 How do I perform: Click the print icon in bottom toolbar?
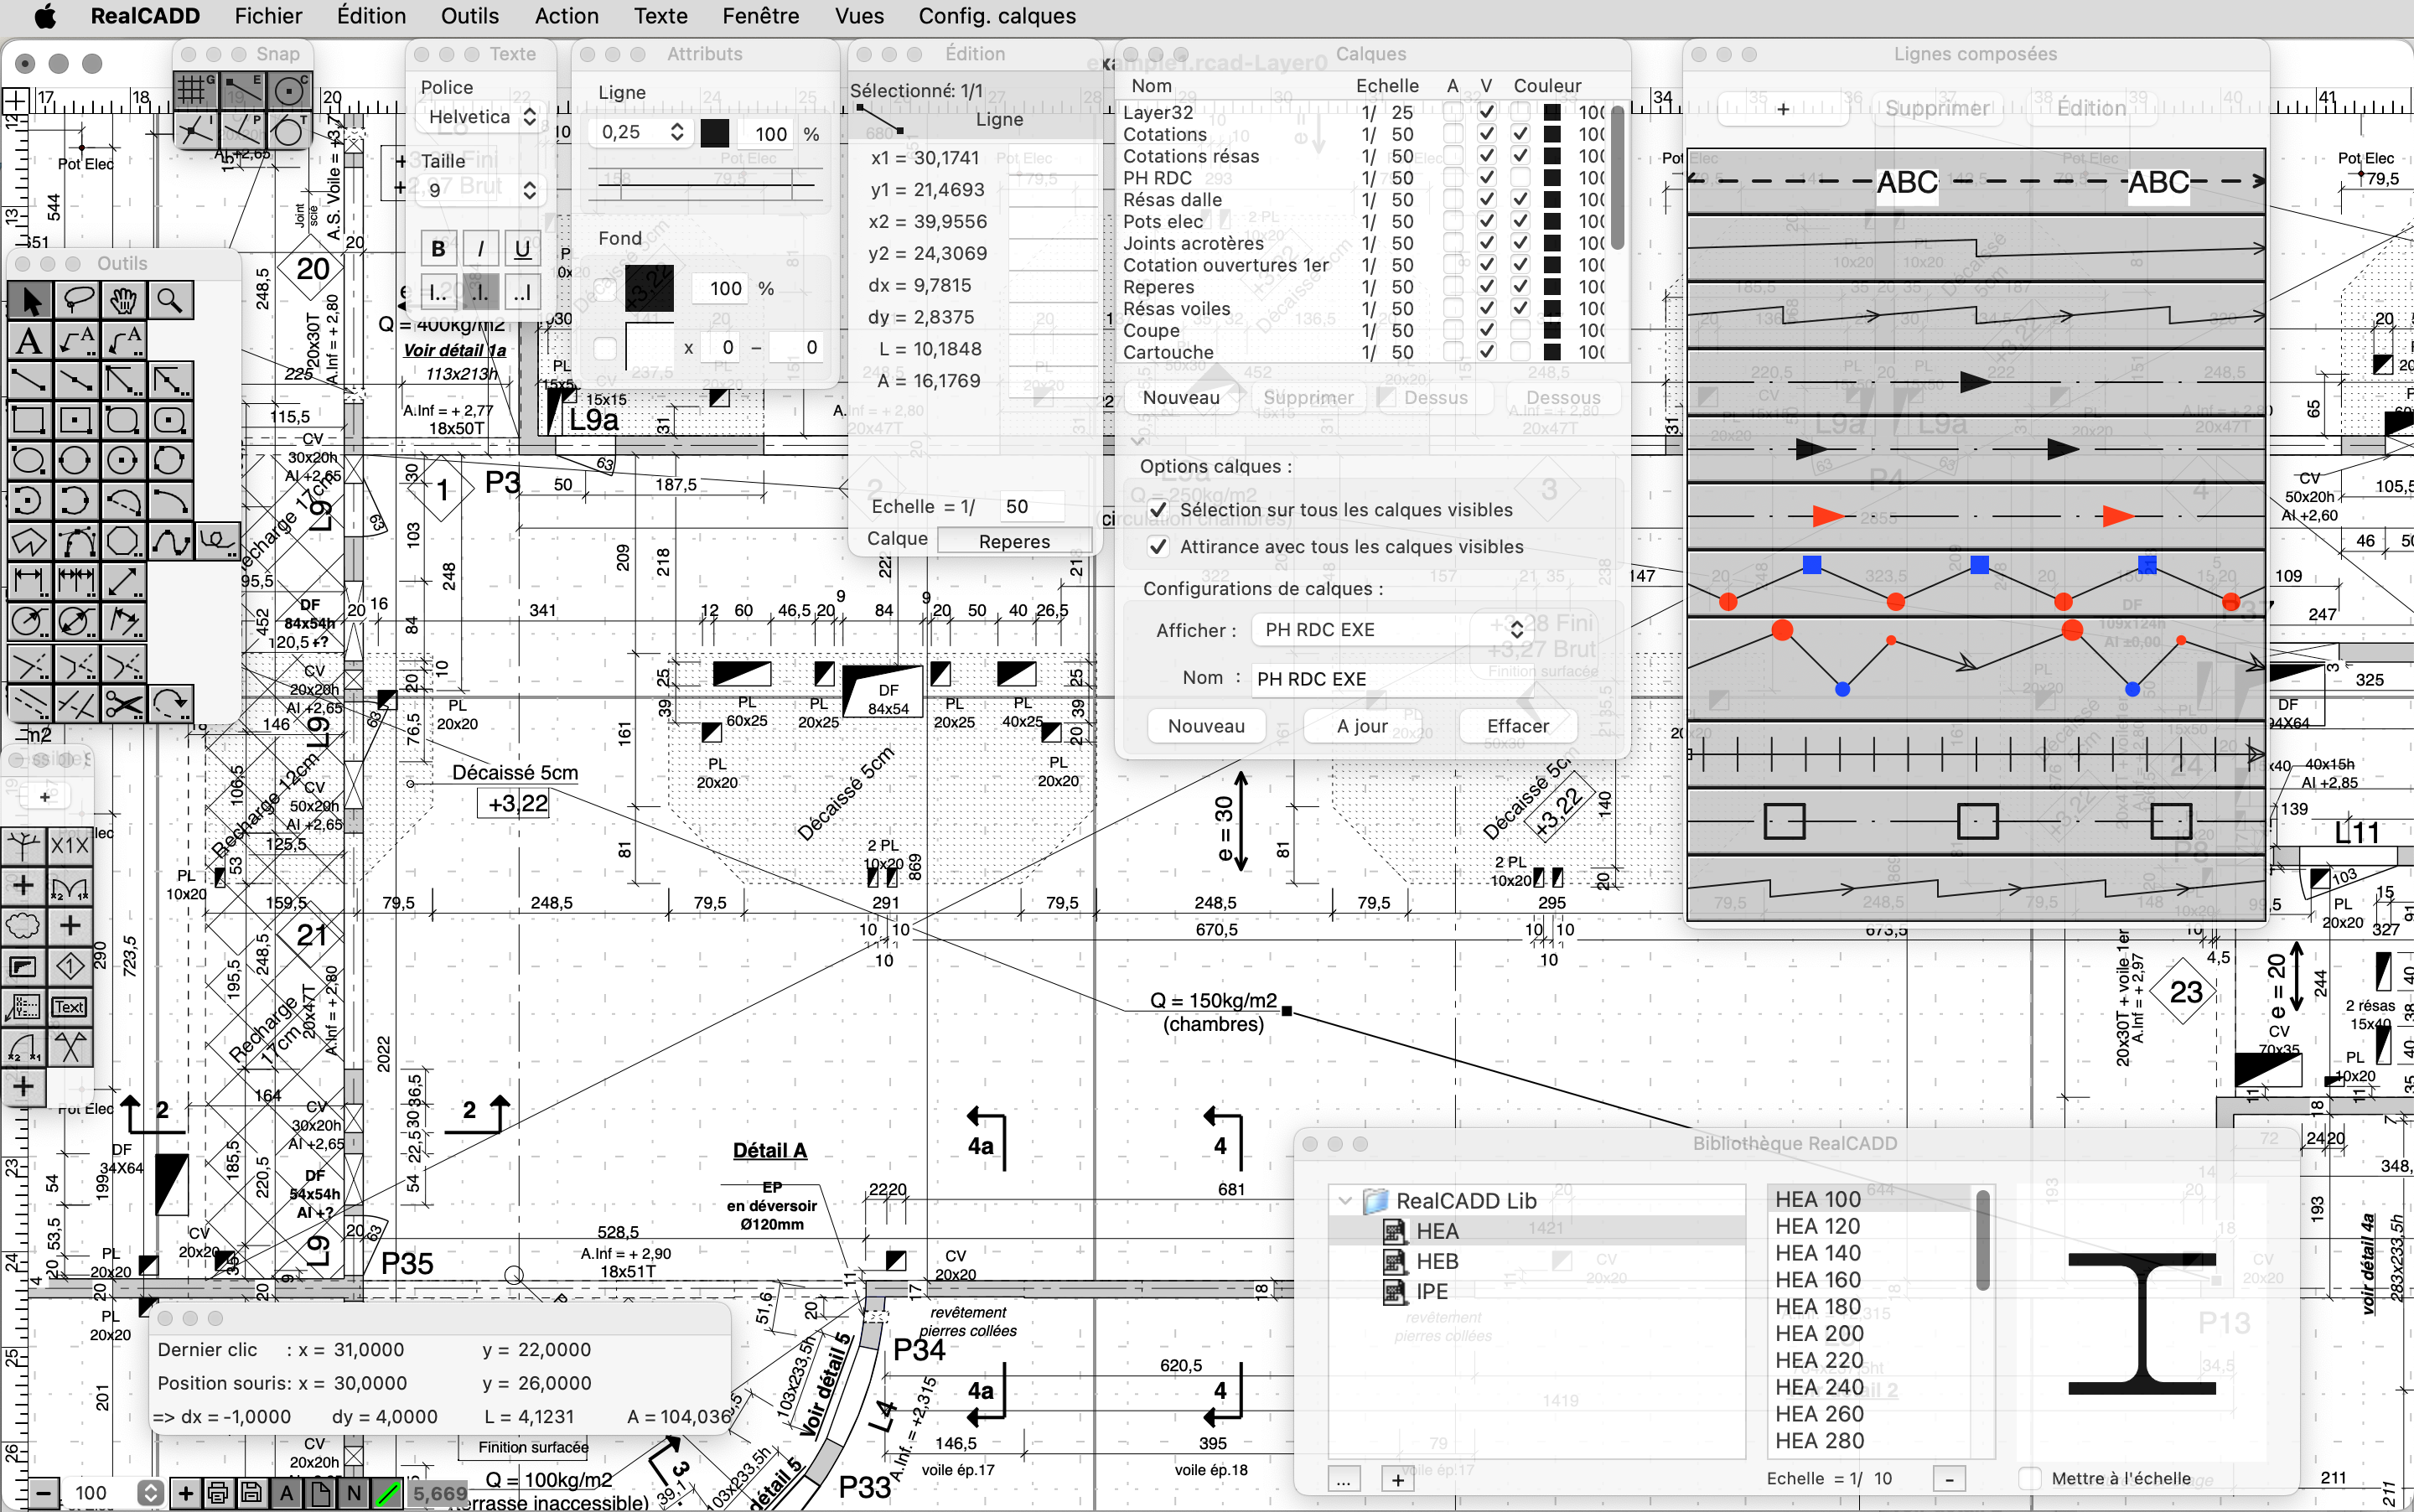click(x=218, y=1493)
